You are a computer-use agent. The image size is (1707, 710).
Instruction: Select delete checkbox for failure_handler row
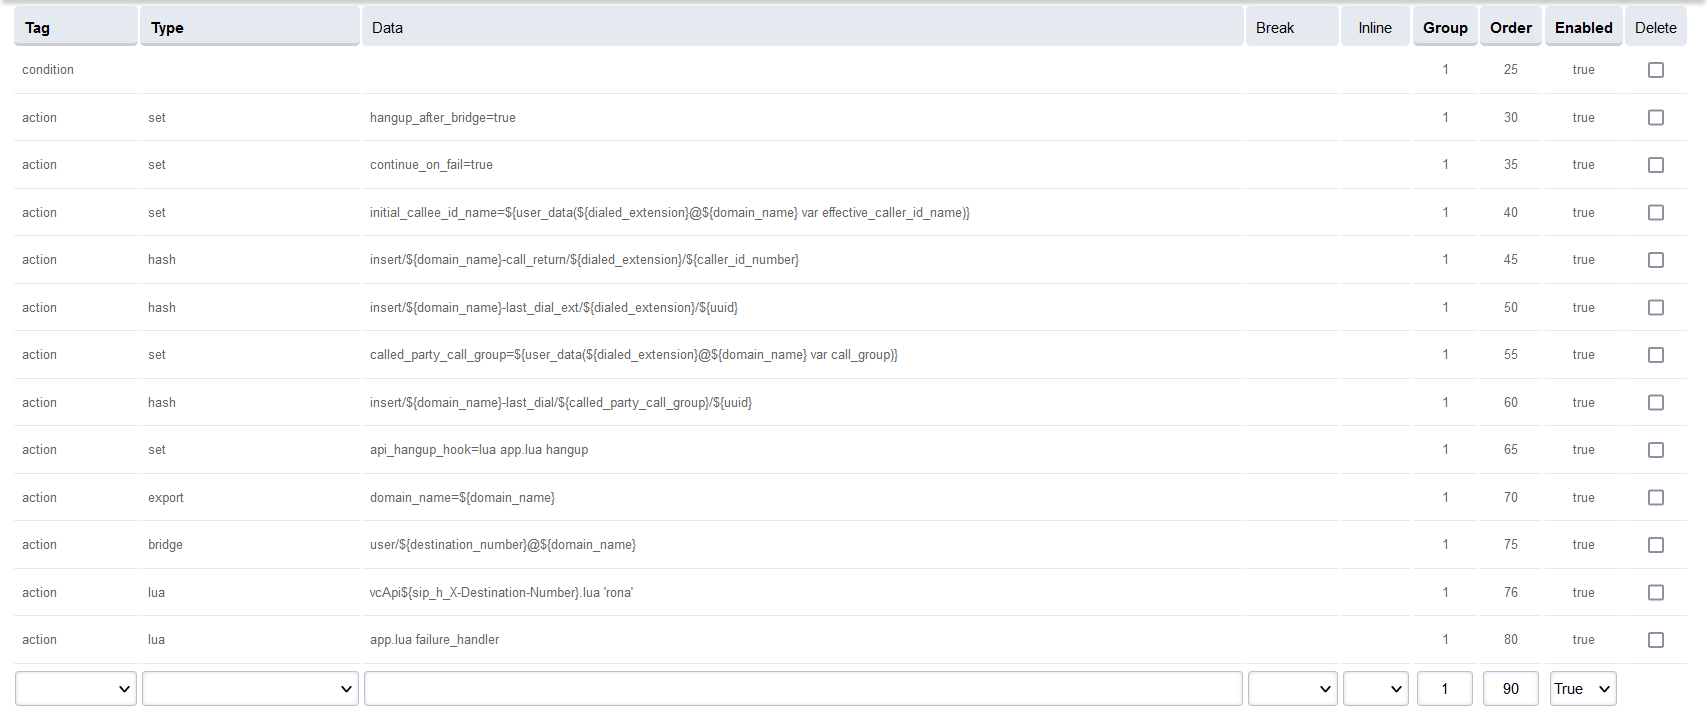coord(1655,640)
